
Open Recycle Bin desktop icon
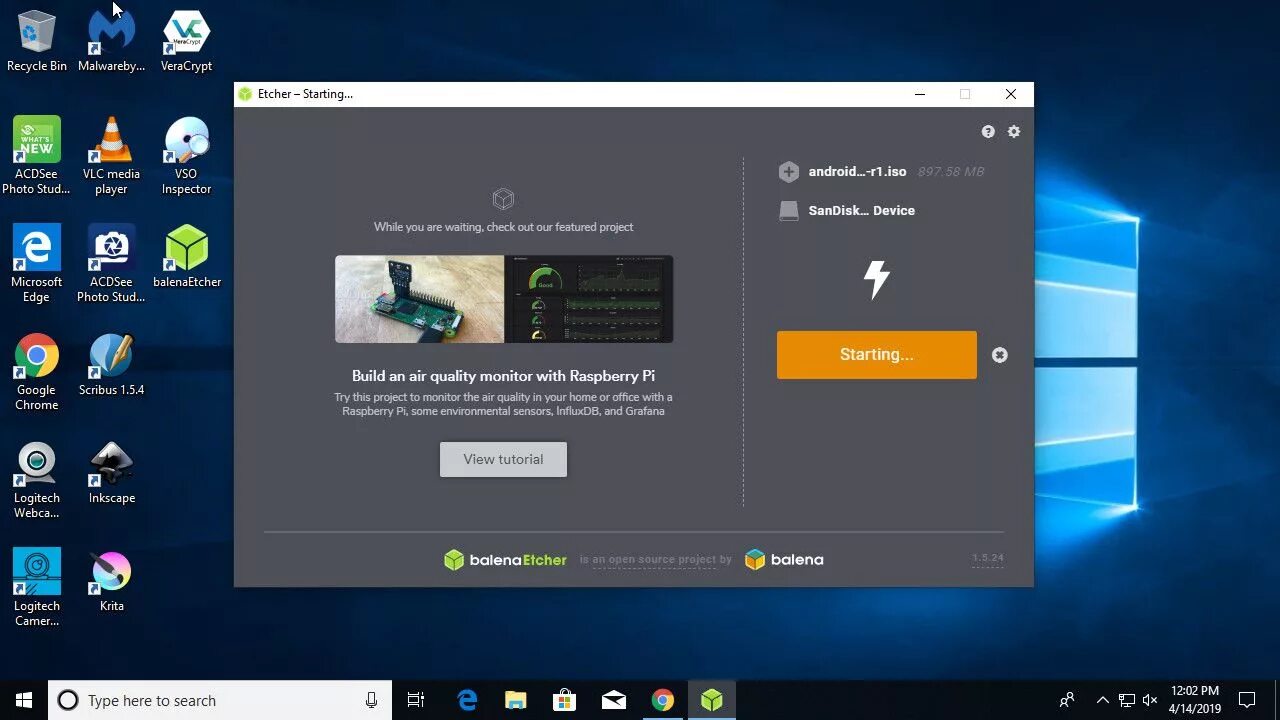37,42
